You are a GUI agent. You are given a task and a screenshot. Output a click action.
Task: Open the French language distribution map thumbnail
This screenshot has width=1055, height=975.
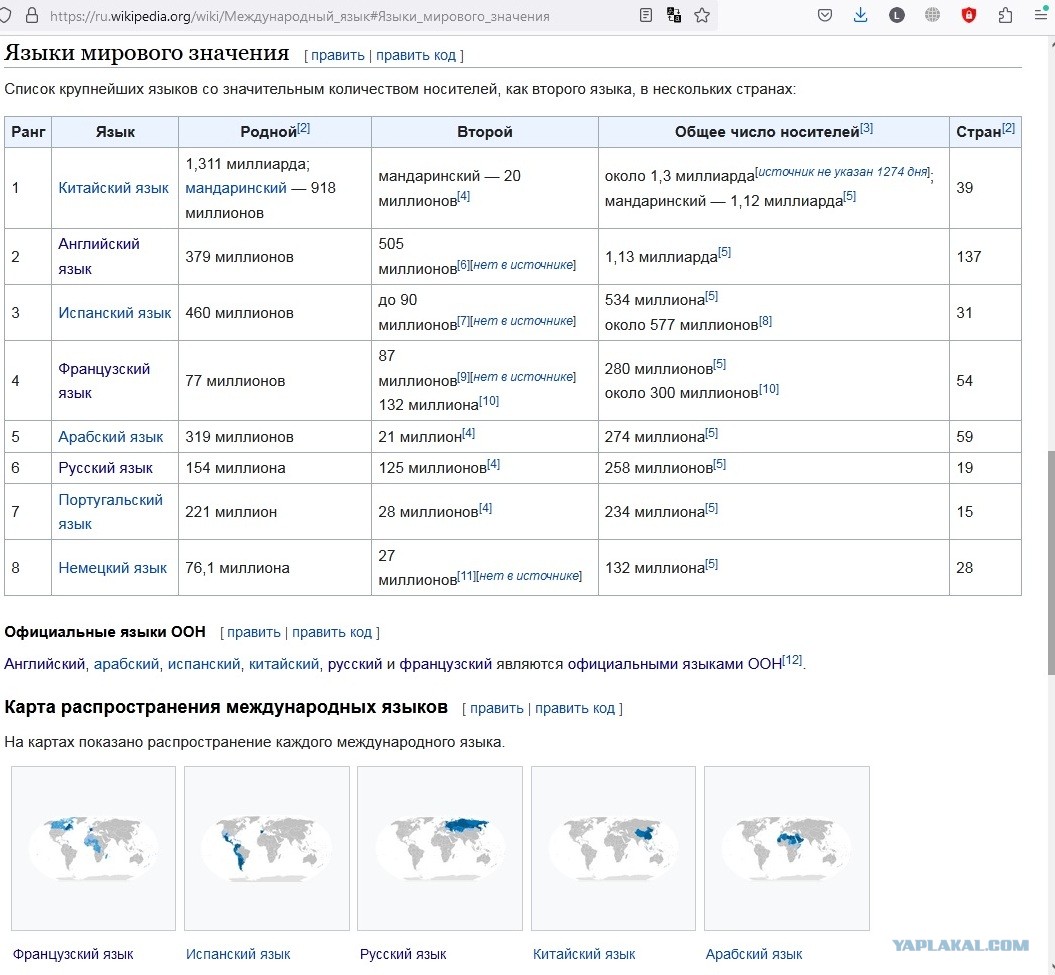[94, 848]
